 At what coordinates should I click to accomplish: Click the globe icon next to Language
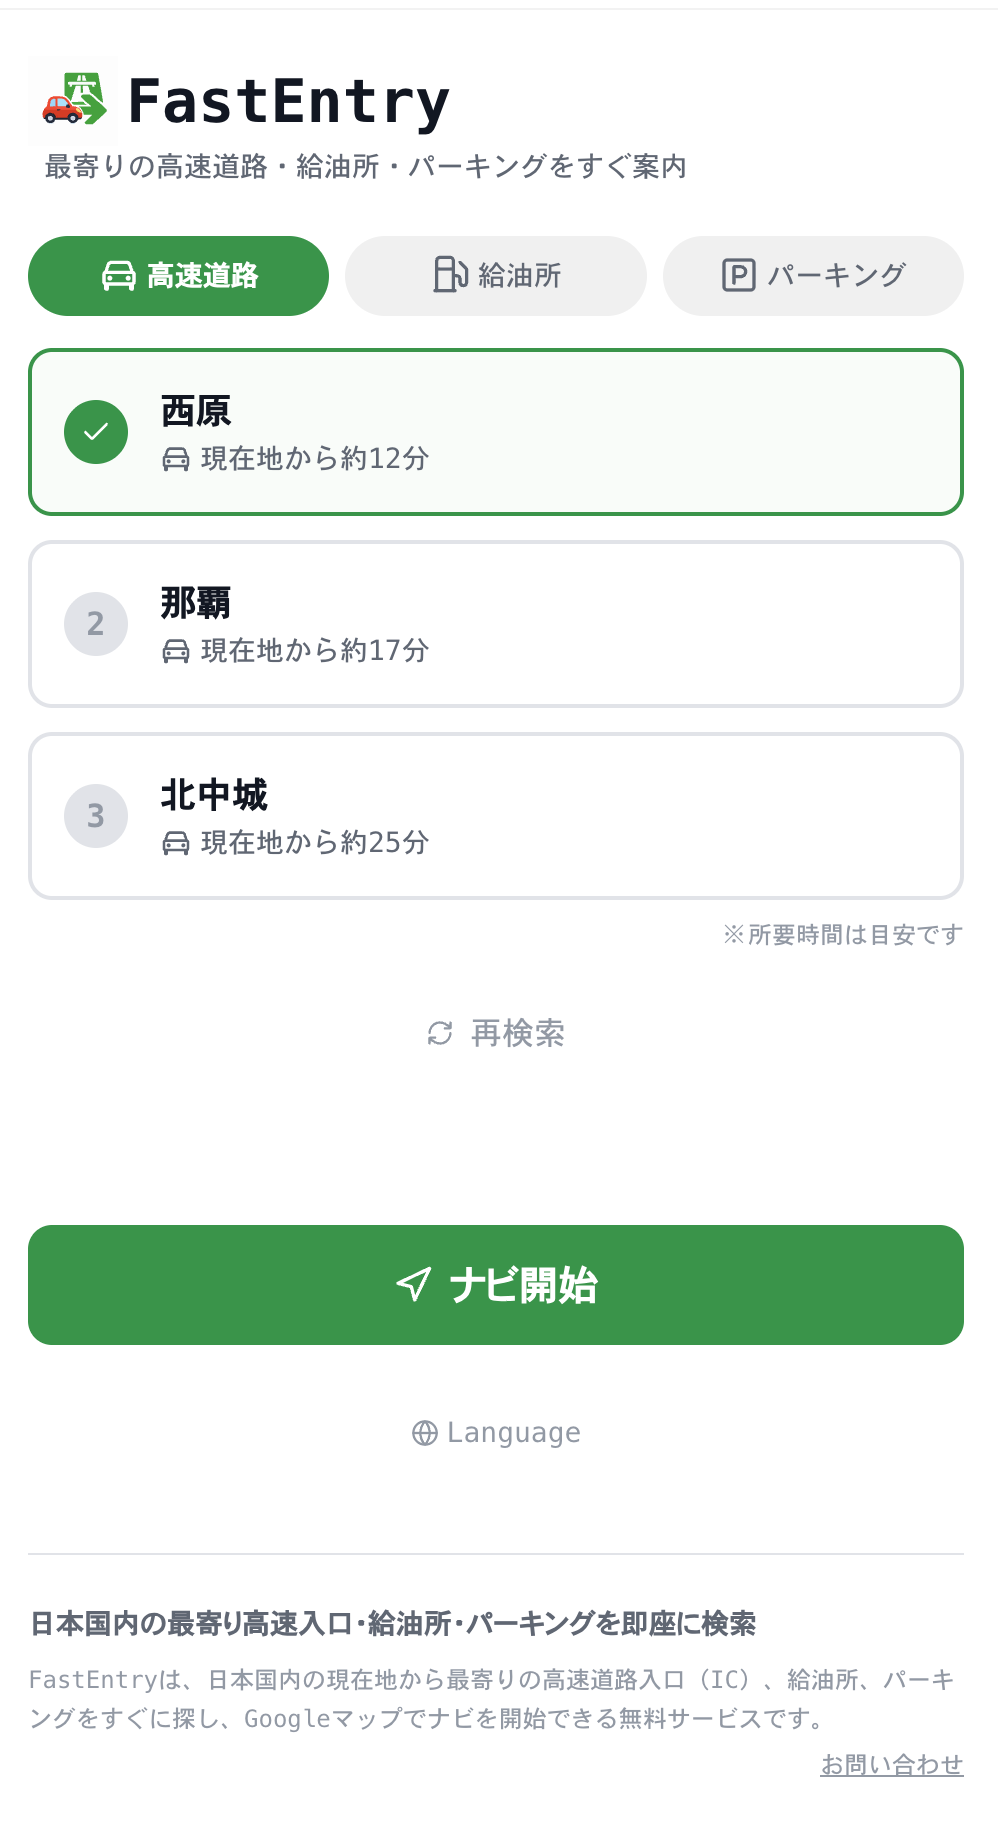[x=425, y=1433]
